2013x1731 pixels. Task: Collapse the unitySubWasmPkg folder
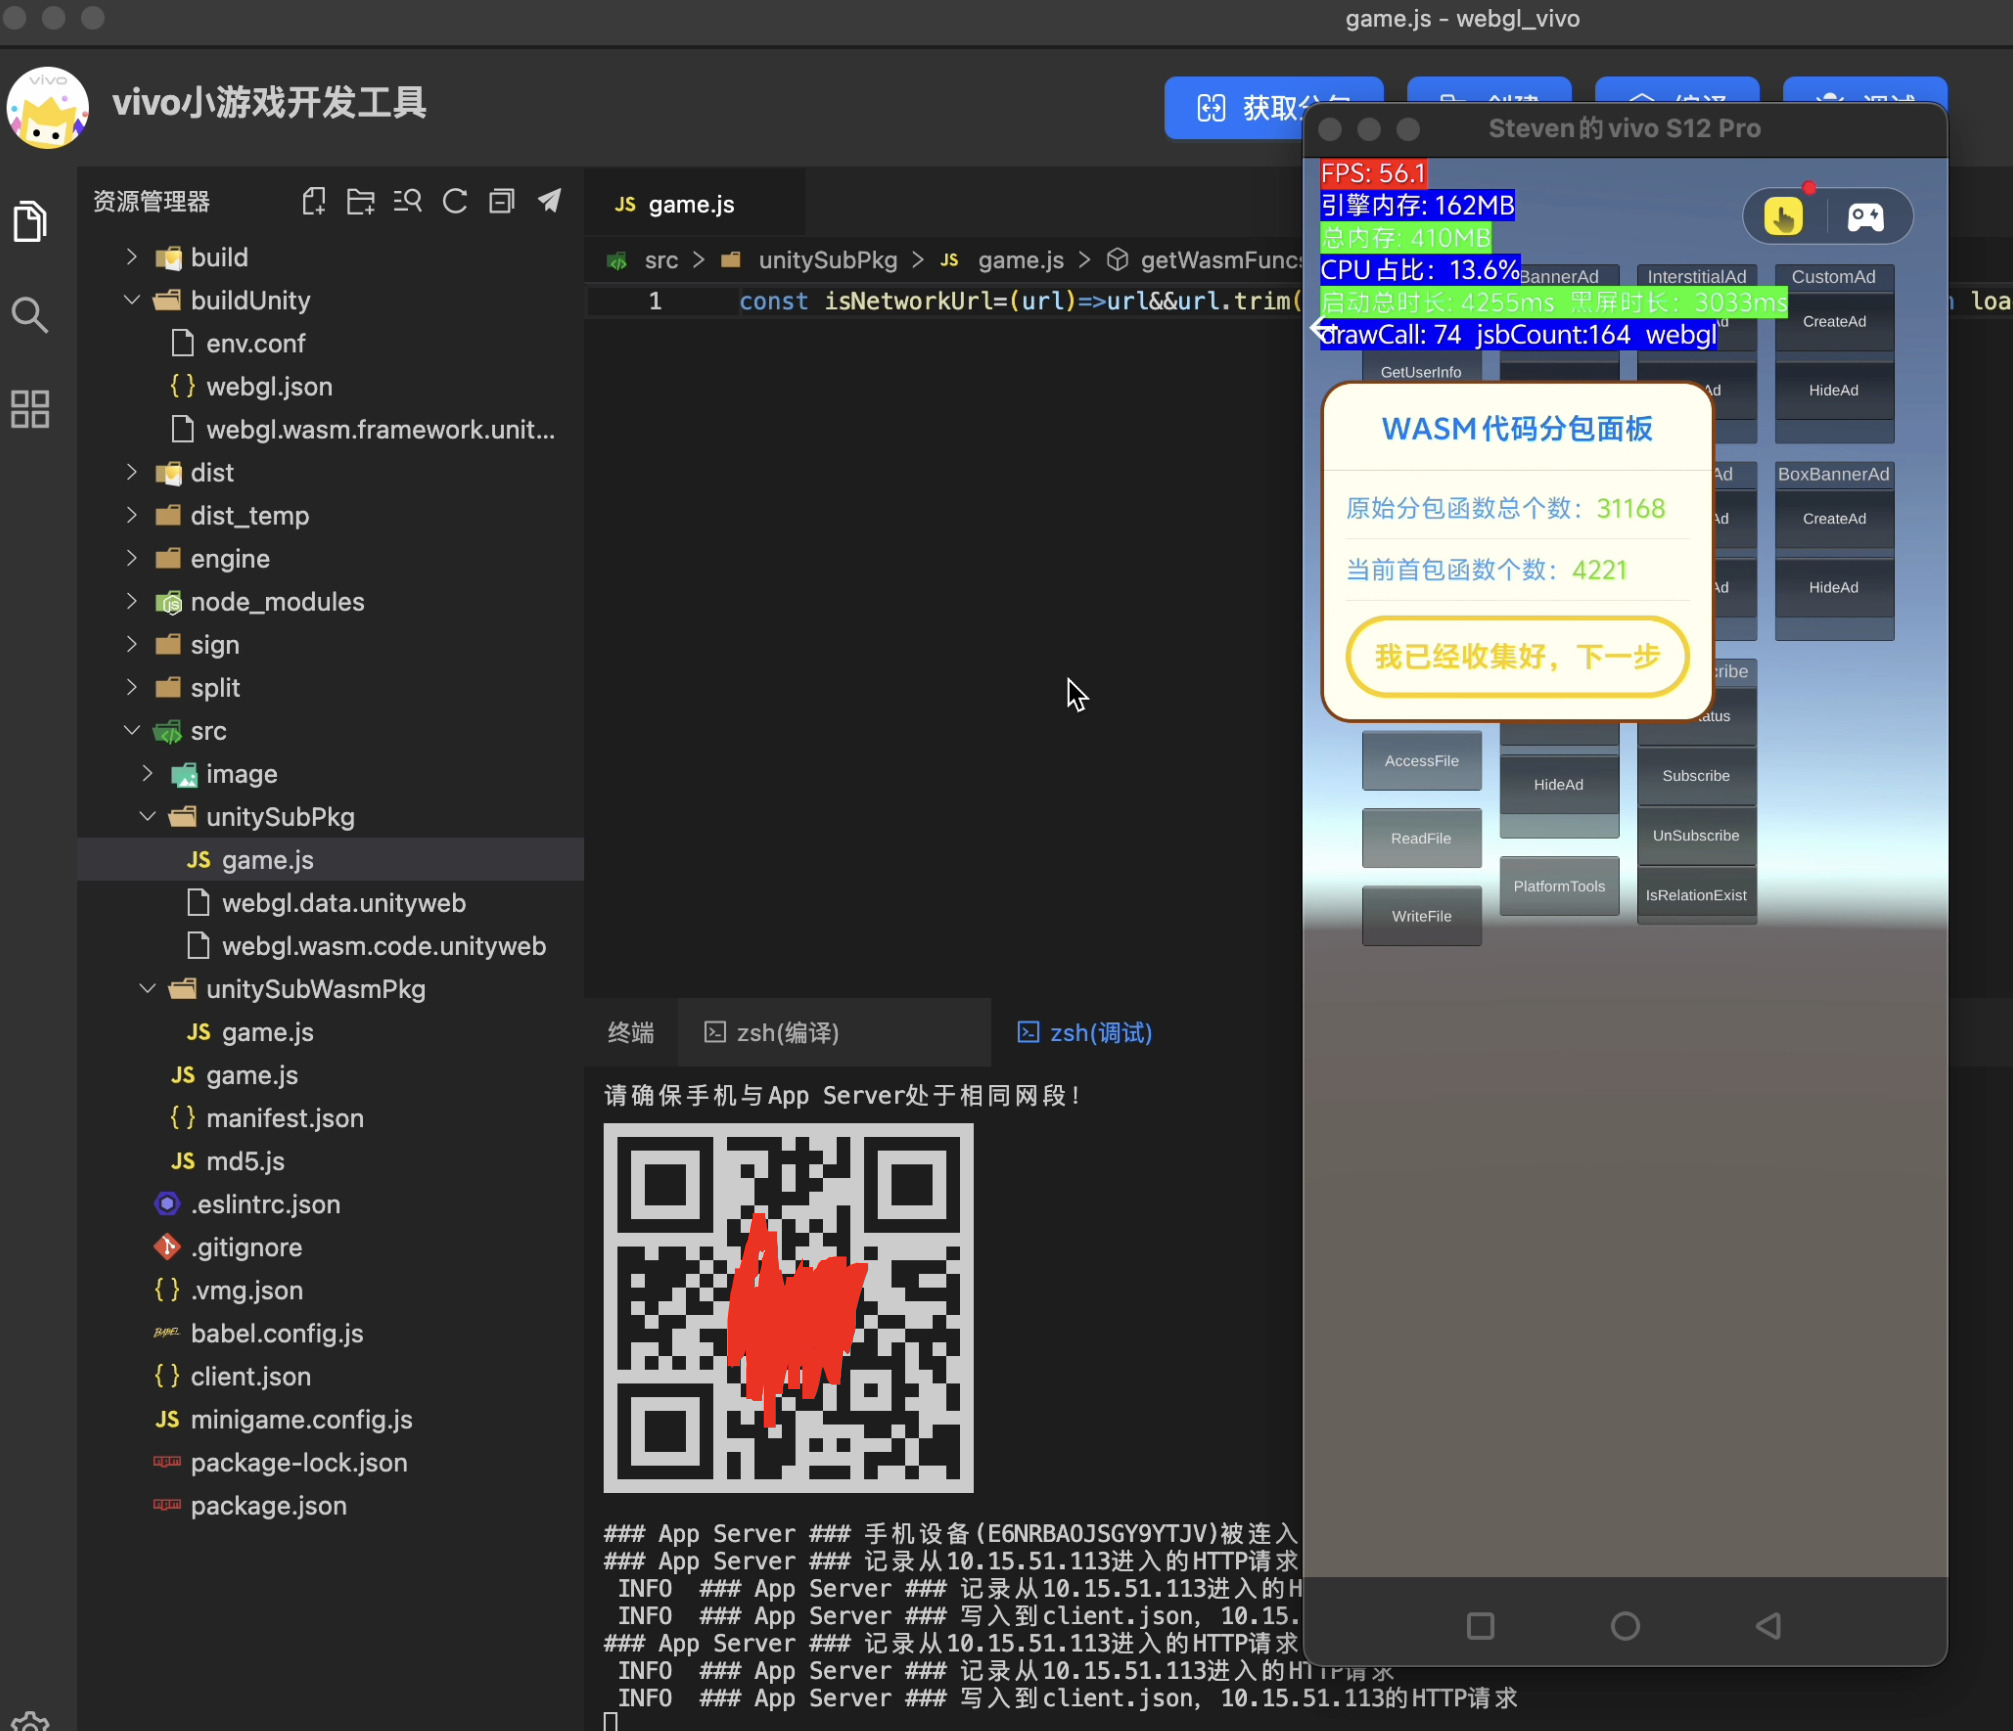[x=147, y=988]
